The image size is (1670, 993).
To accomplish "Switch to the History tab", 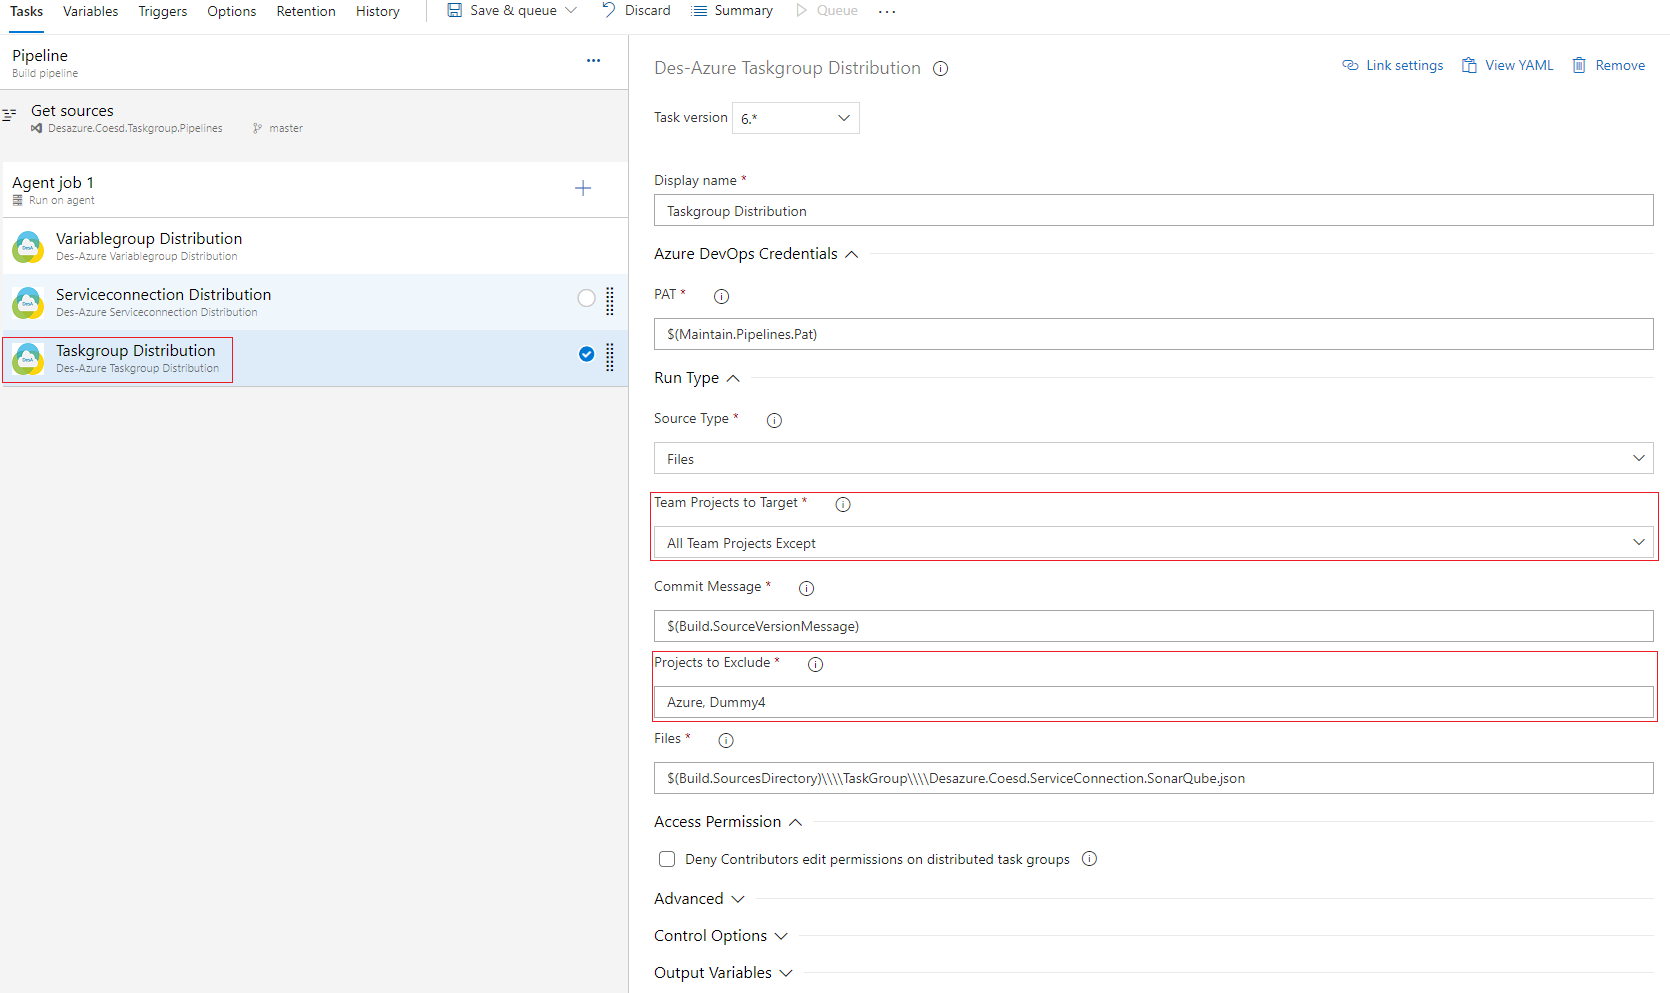I will 378,11.
